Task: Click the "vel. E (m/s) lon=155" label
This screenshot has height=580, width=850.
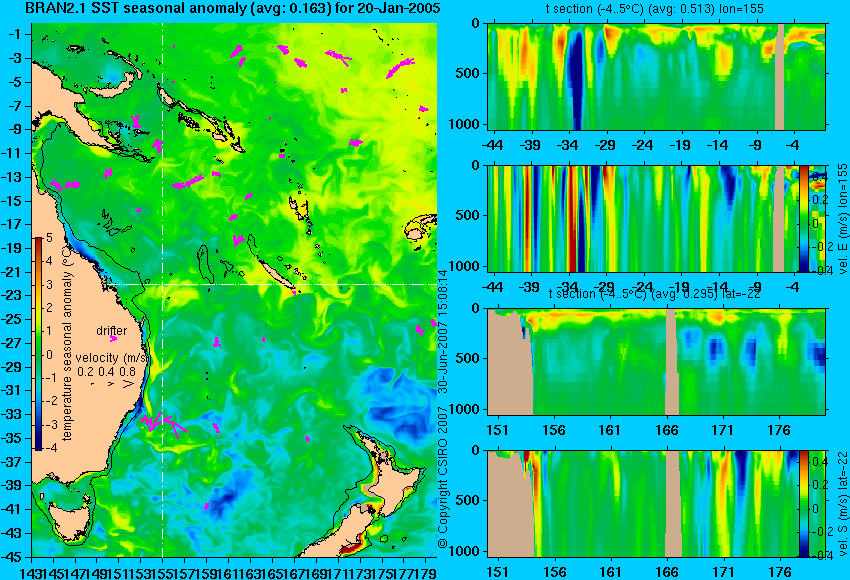Action: 842,218
